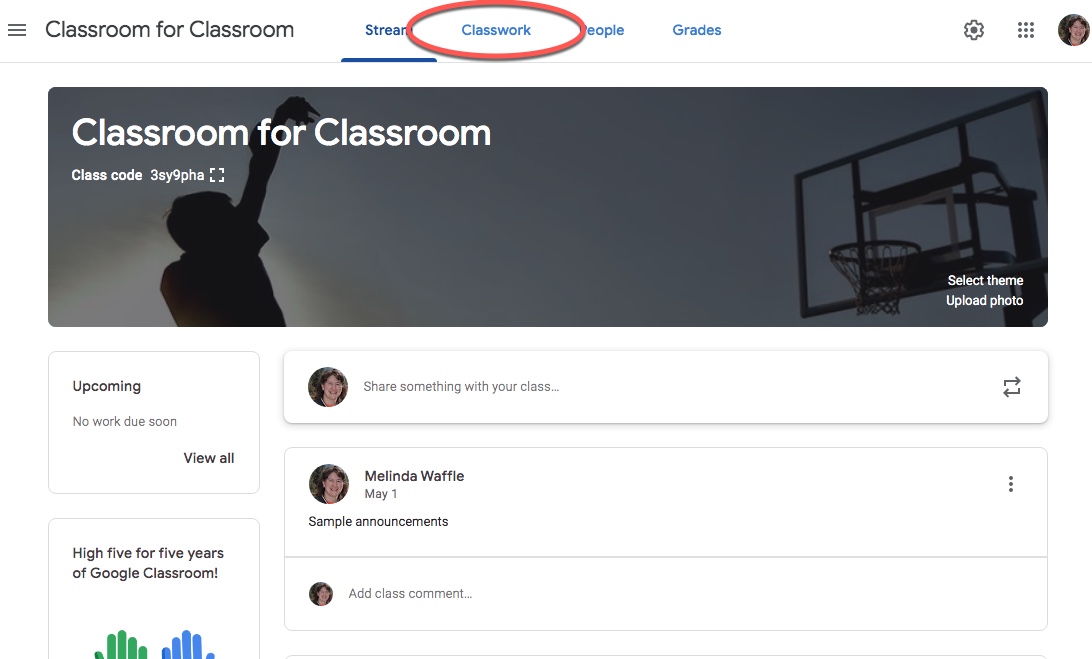
Task: Click the Add class comment field
Action: point(410,594)
